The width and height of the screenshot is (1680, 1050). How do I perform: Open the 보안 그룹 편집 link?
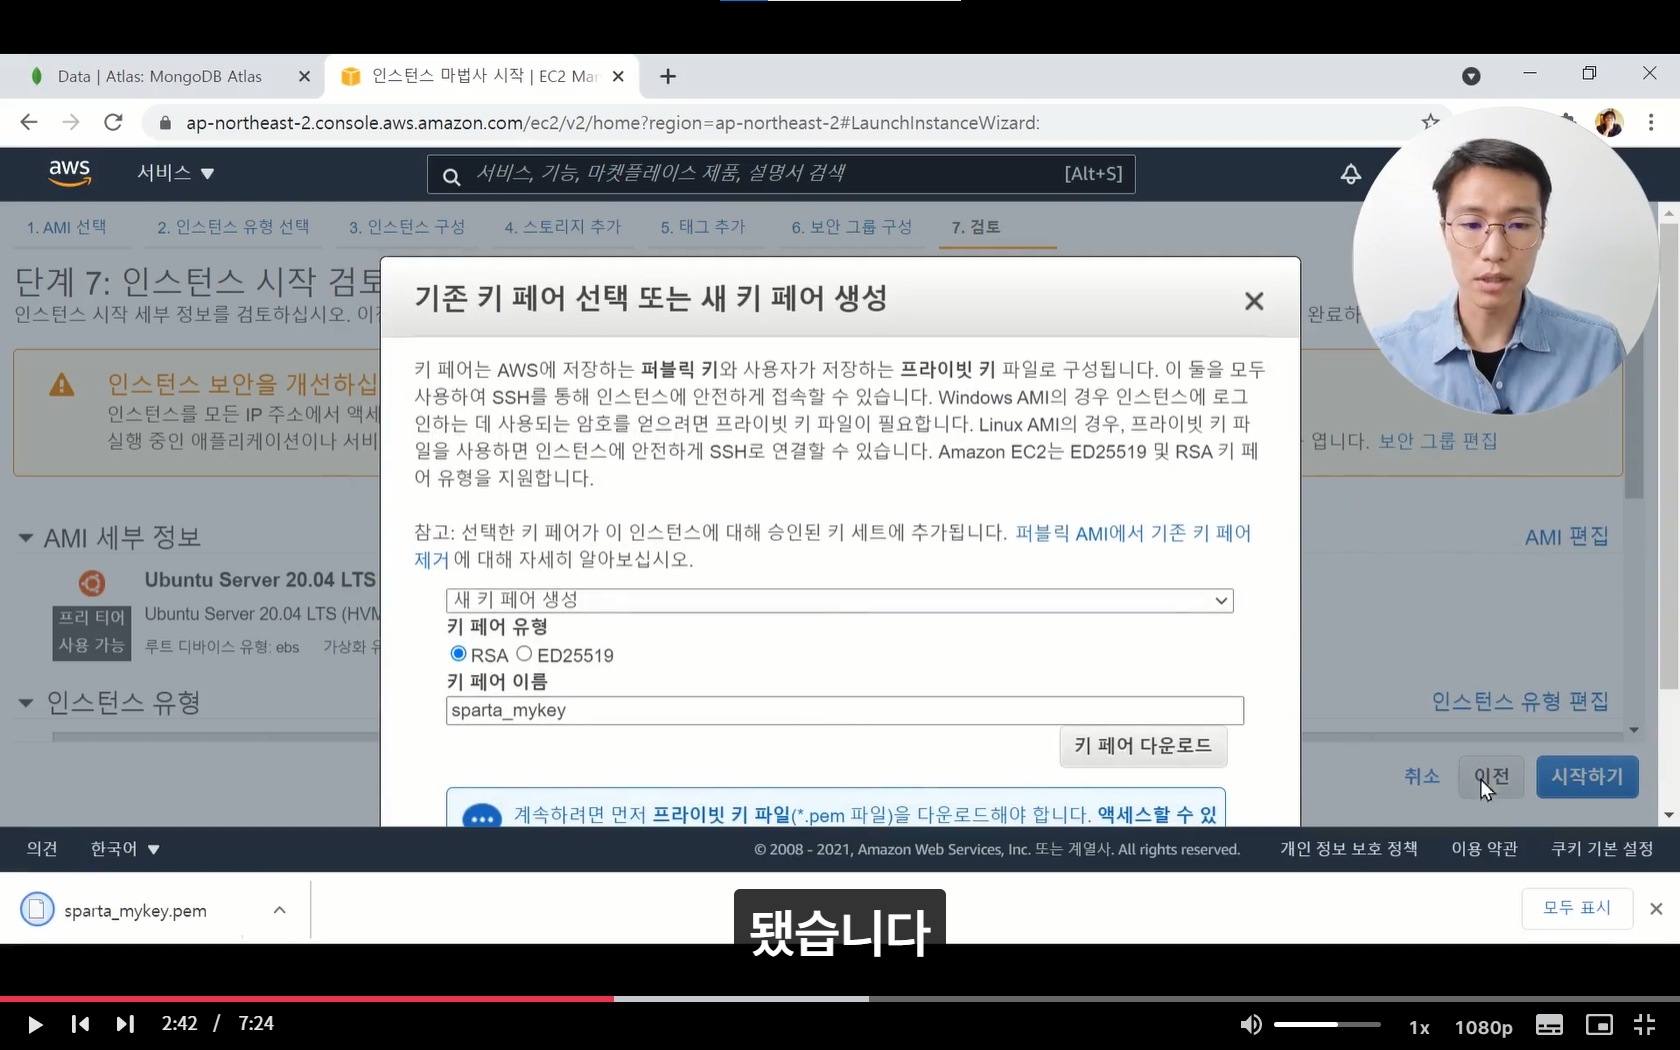tap(1438, 441)
